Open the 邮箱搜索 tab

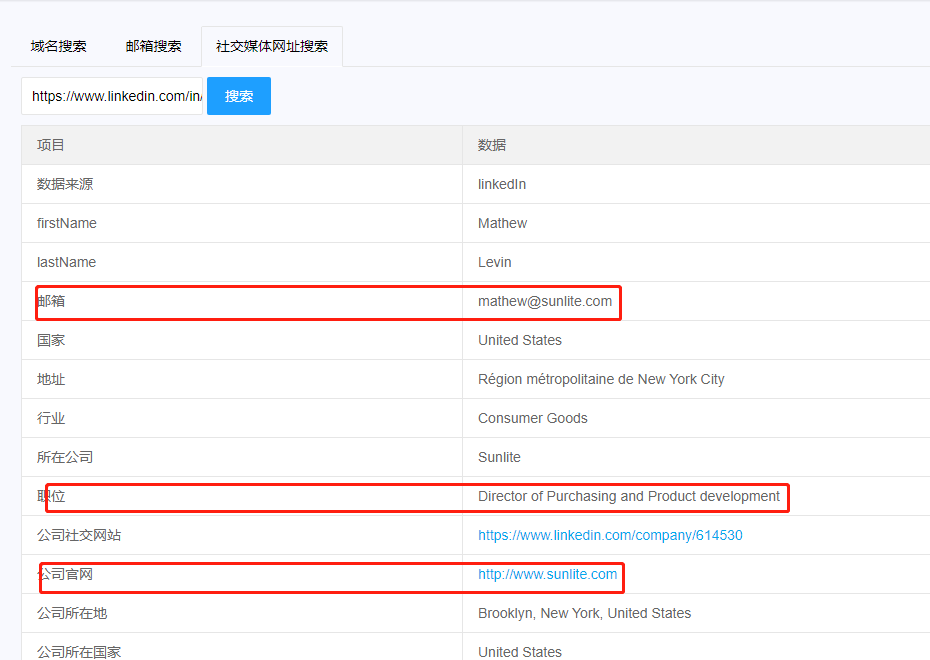(153, 46)
